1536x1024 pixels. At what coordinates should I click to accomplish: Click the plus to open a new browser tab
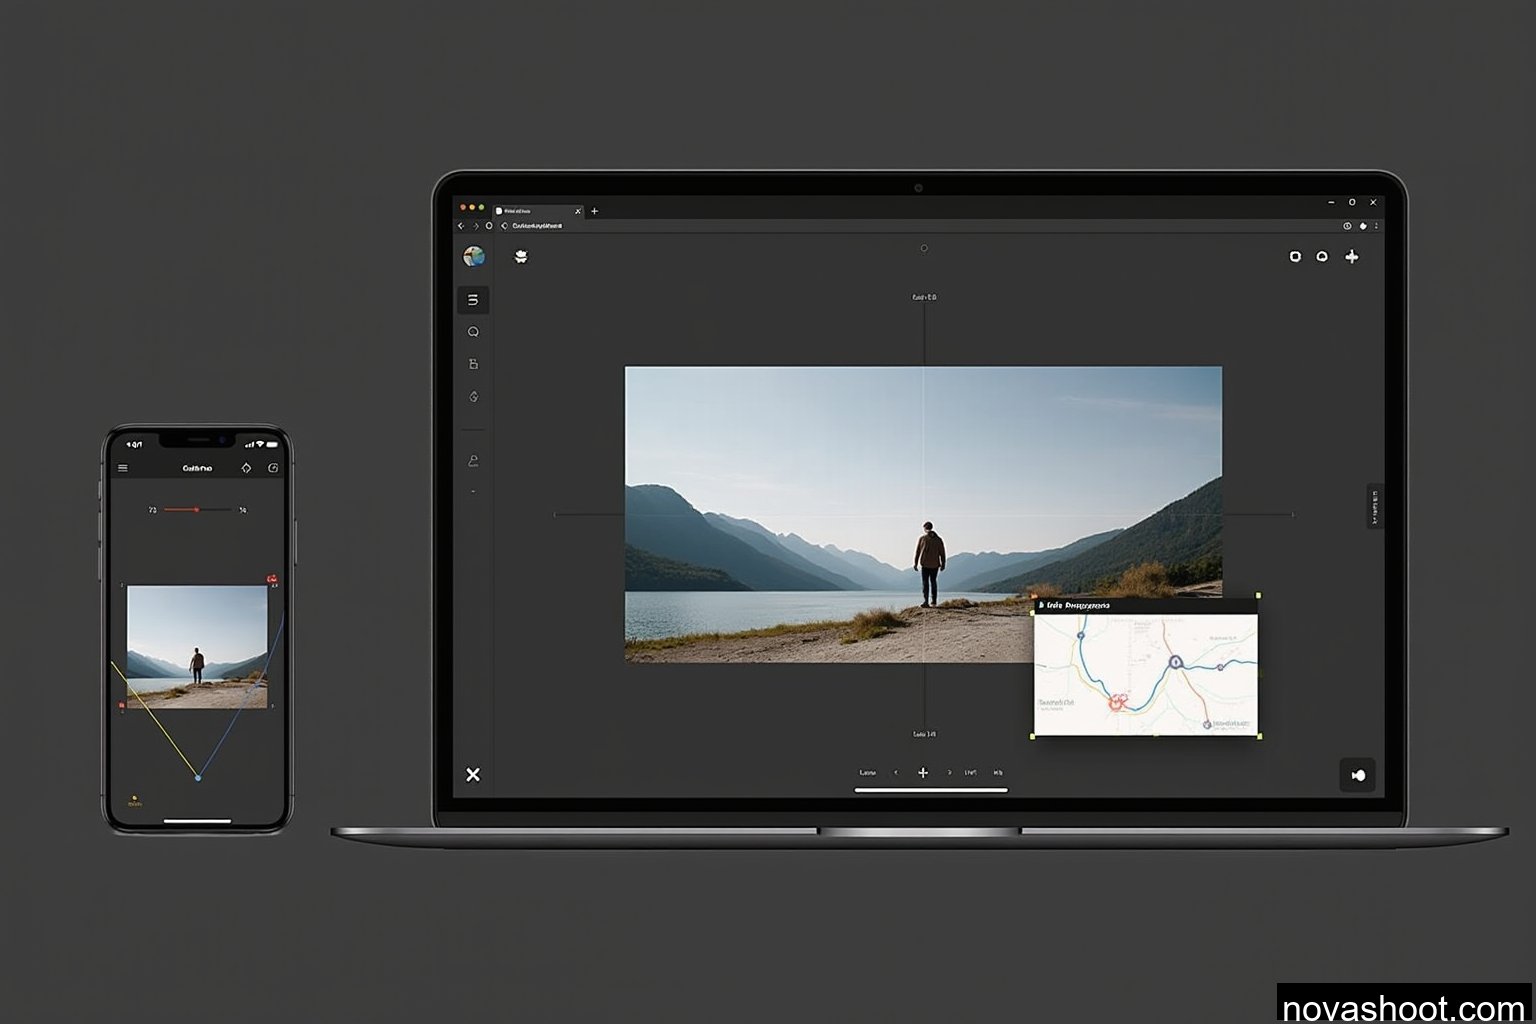[595, 211]
